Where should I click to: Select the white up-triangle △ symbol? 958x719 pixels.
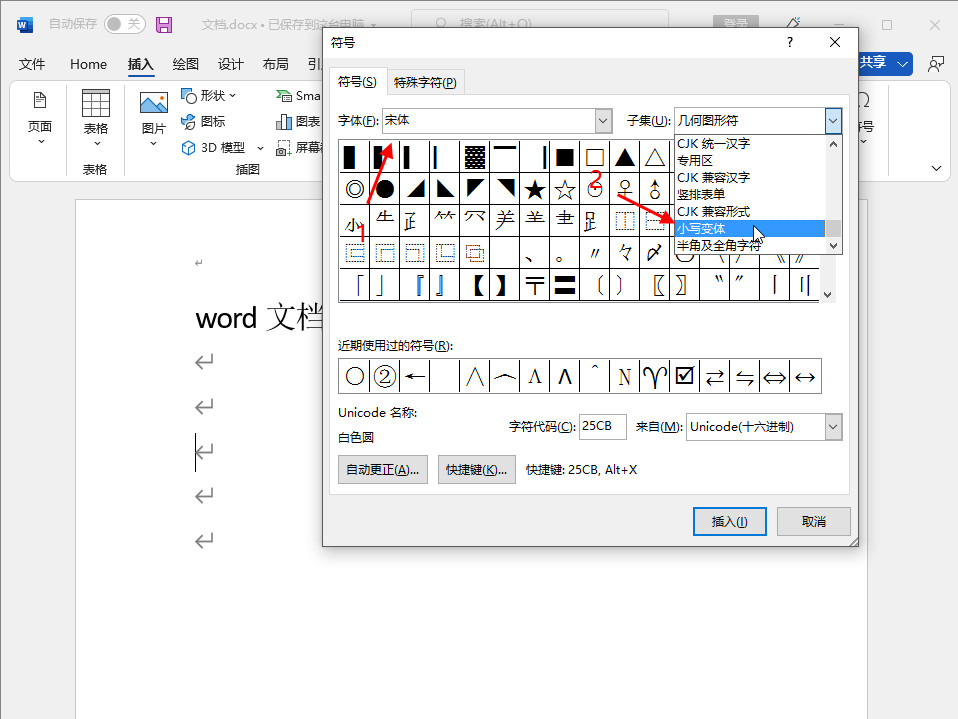(x=654, y=158)
